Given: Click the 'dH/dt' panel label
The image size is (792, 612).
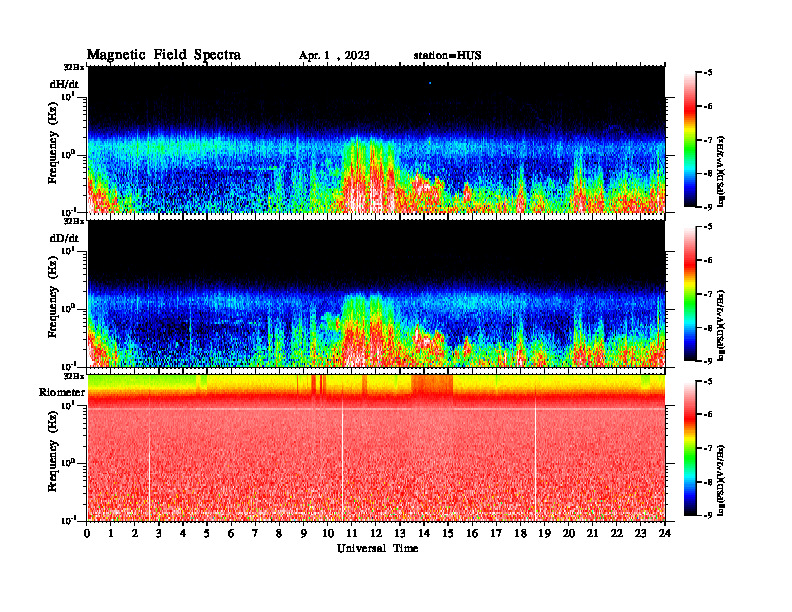Looking at the screenshot, I should click(x=64, y=84).
